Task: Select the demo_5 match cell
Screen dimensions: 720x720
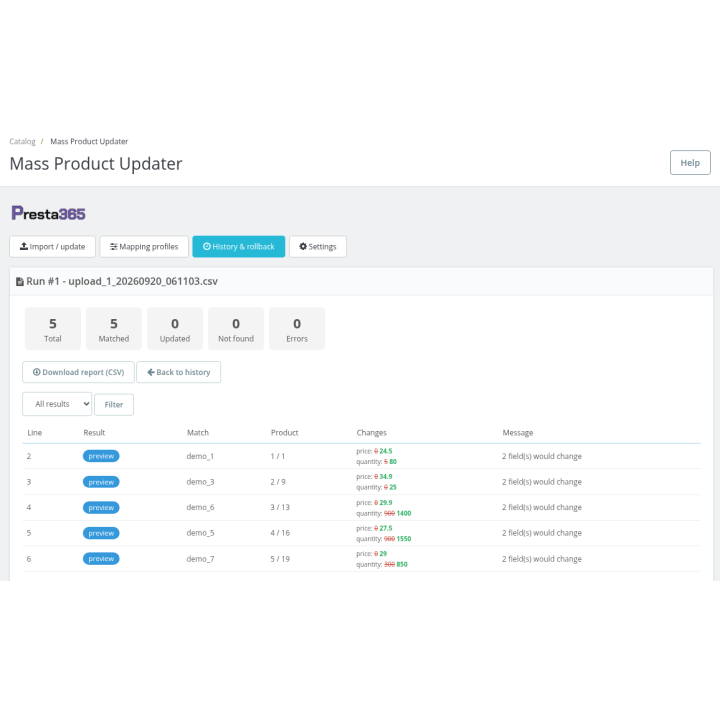Action: (200, 533)
